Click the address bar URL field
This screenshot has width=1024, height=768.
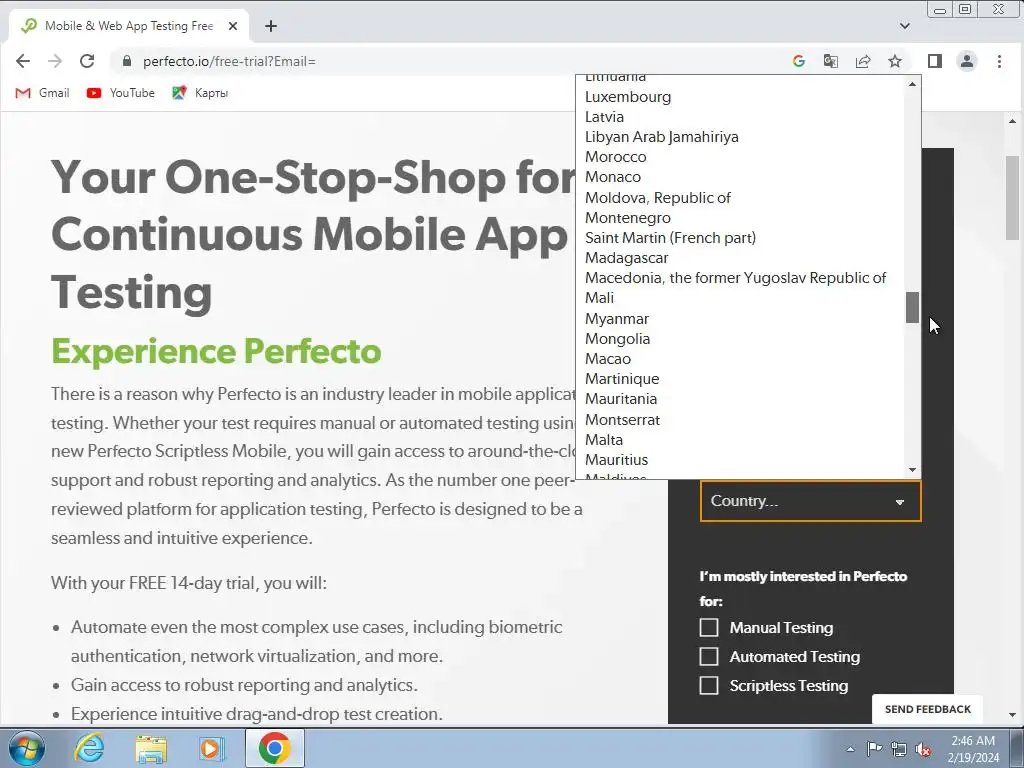click(x=451, y=61)
